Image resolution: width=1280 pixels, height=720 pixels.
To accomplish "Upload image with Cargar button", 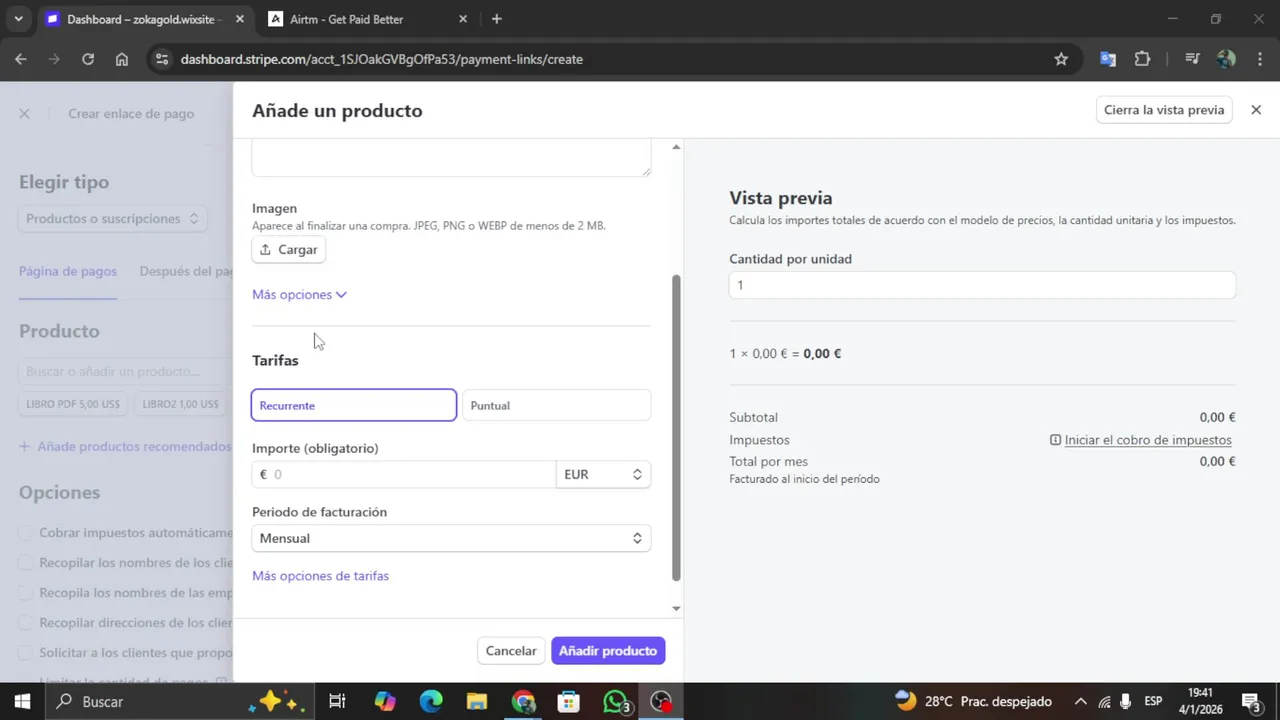I will coord(288,250).
